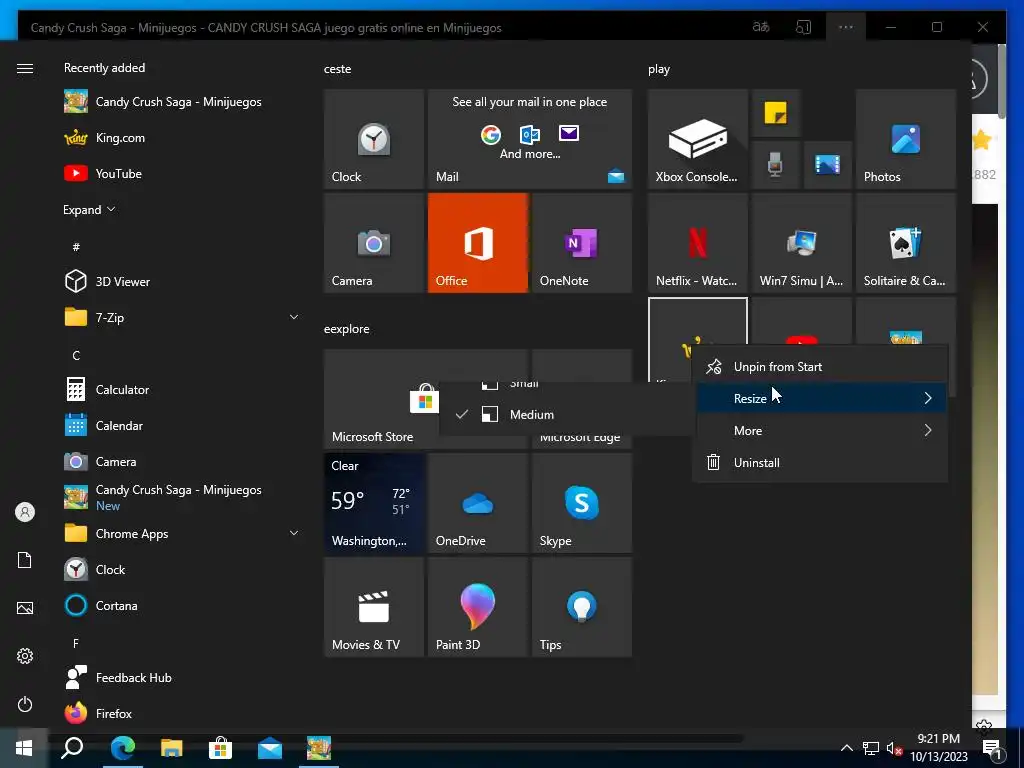
Task: Open taskbar Search magnifier
Action: (72, 748)
